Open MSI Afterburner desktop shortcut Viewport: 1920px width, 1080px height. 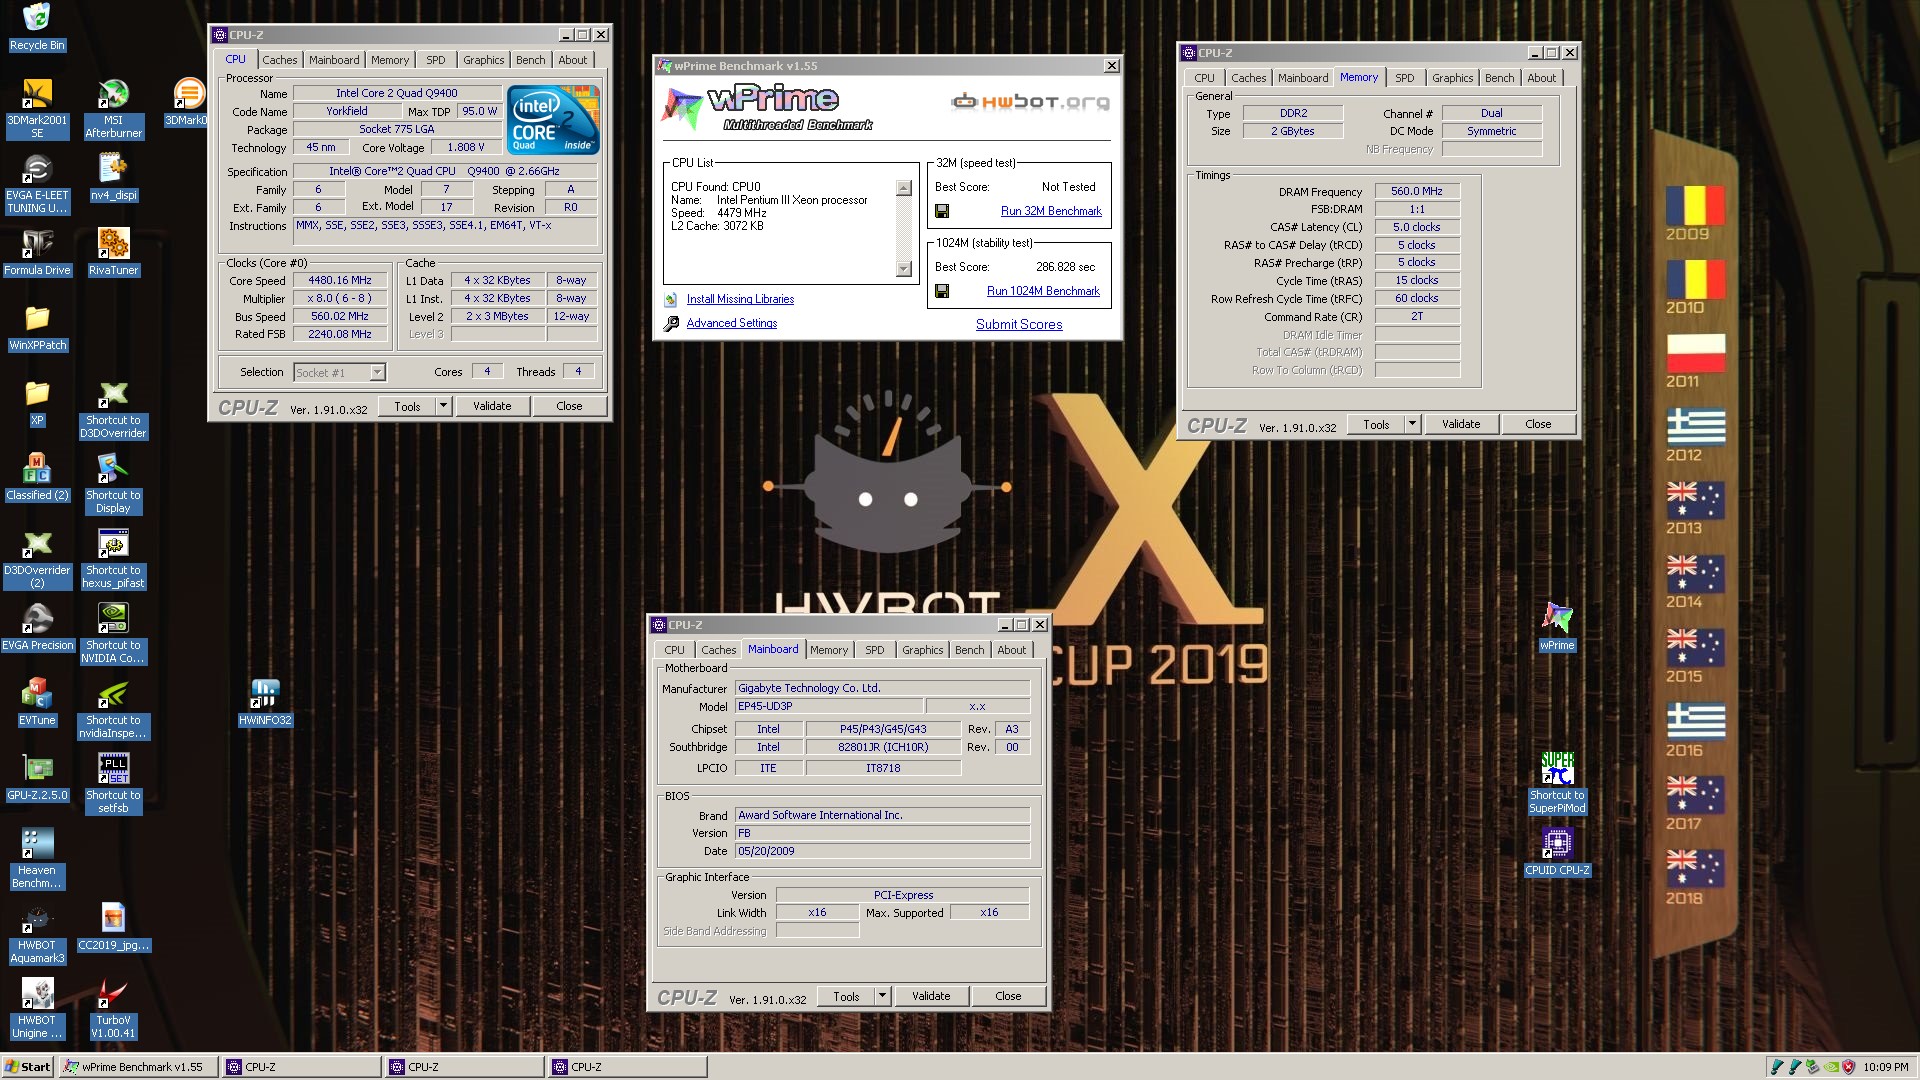point(113,108)
